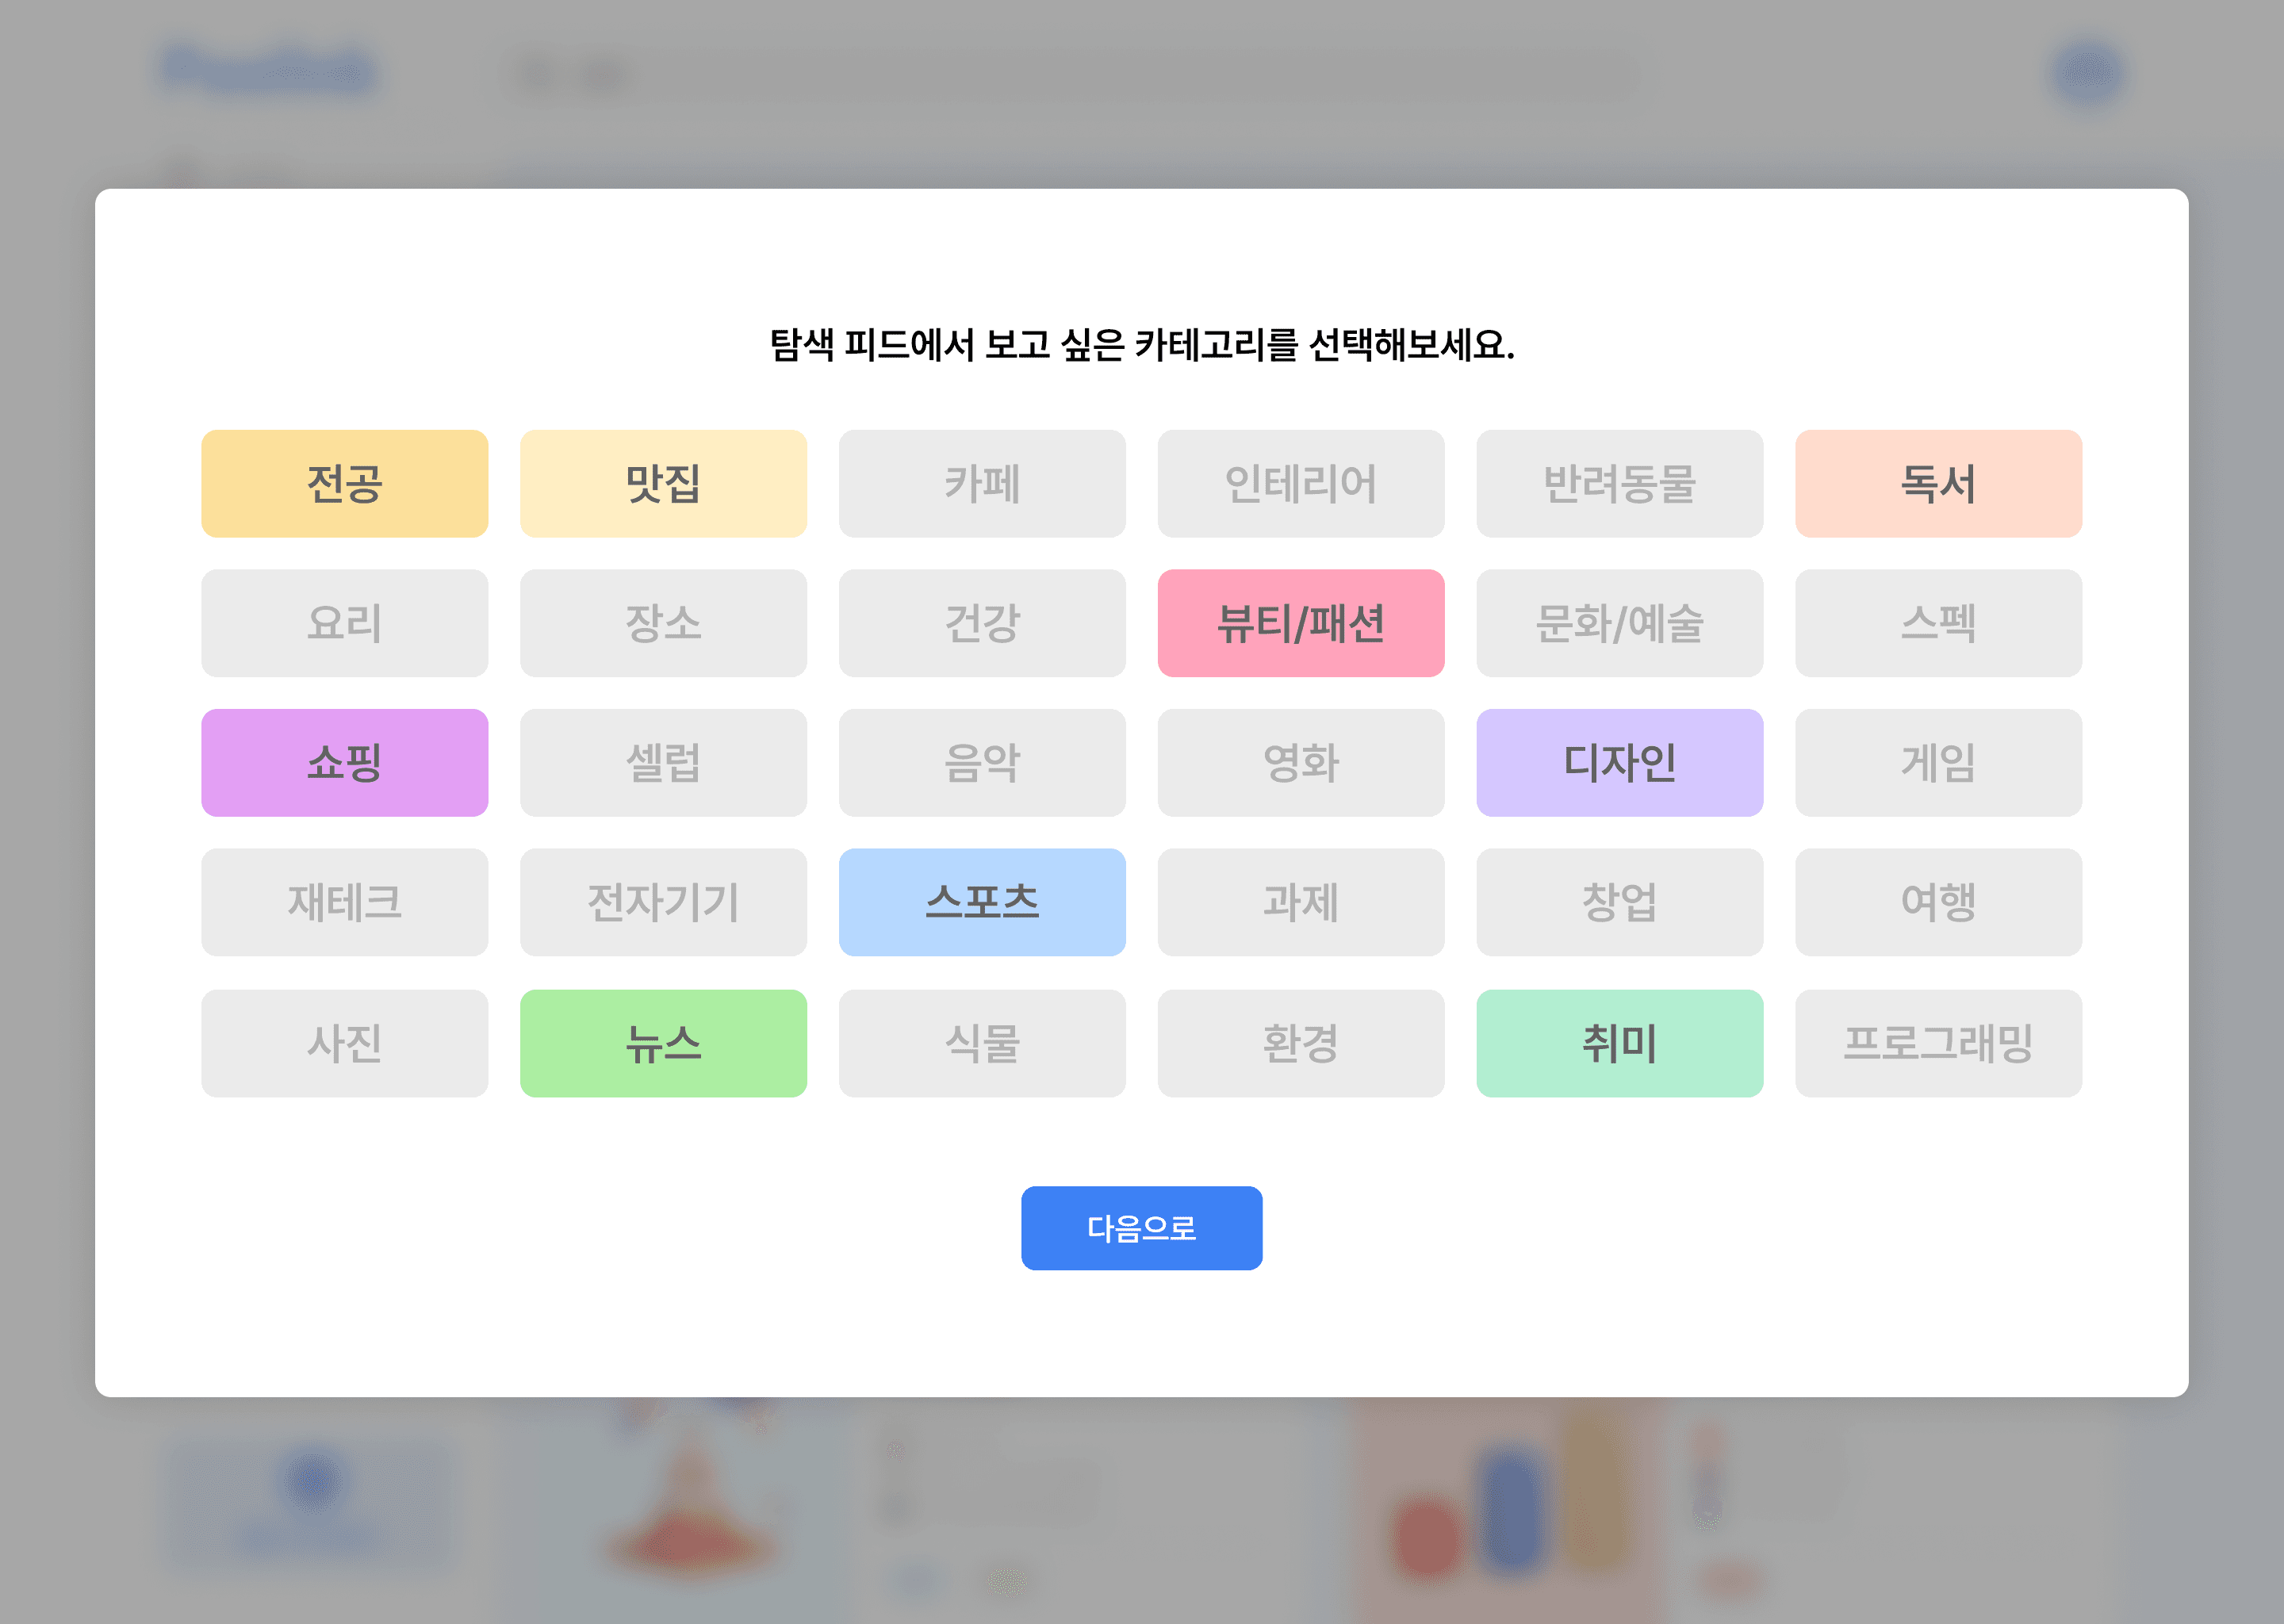Enable the 영화 category
This screenshot has height=1624, width=2284.
point(1301,762)
